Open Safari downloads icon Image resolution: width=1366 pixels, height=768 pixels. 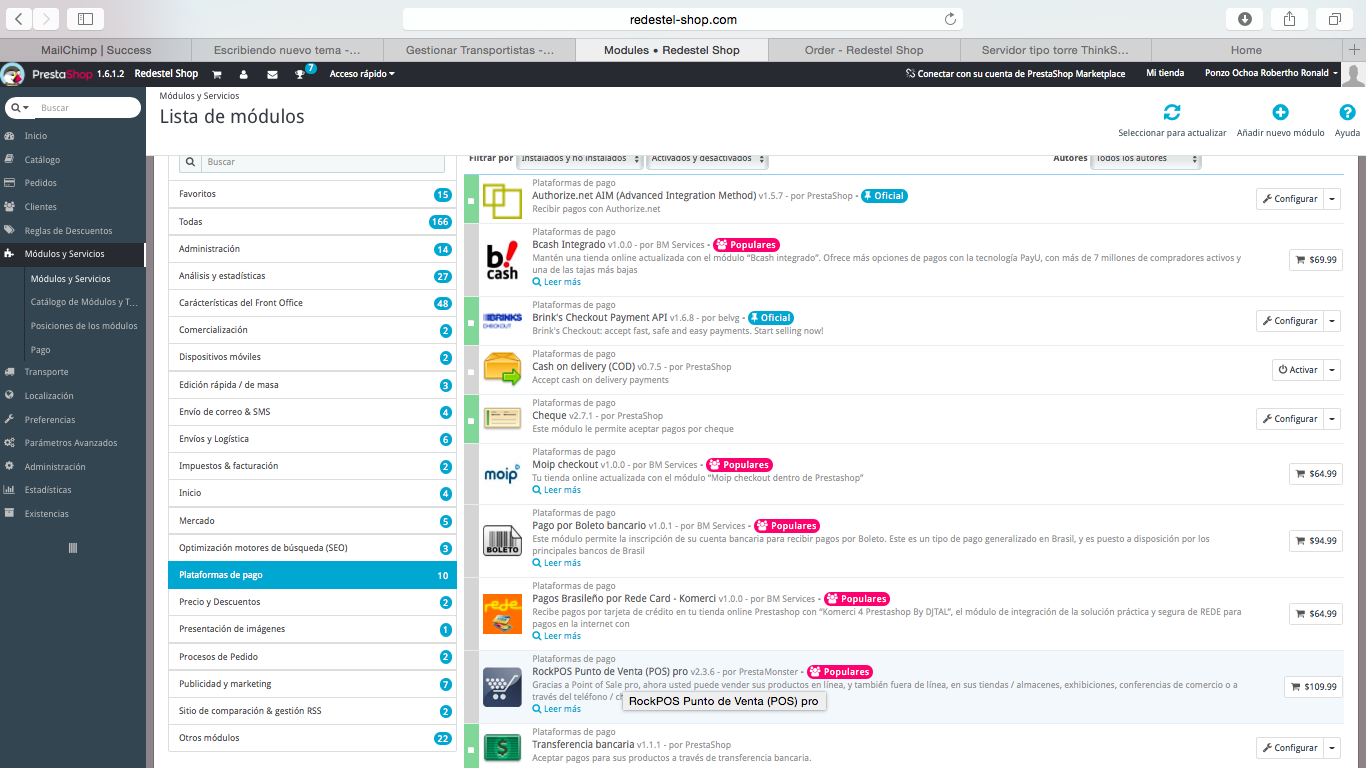(x=1245, y=19)
